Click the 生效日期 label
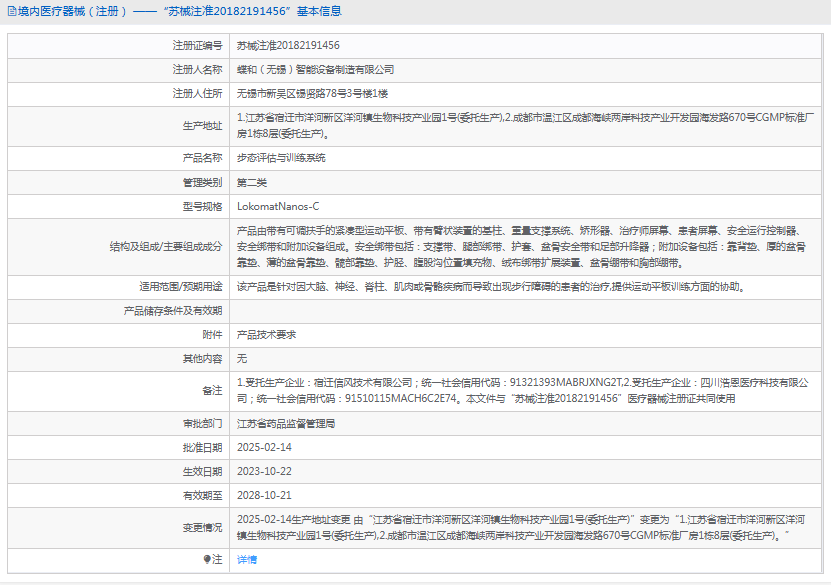 (x=202, y=472)
